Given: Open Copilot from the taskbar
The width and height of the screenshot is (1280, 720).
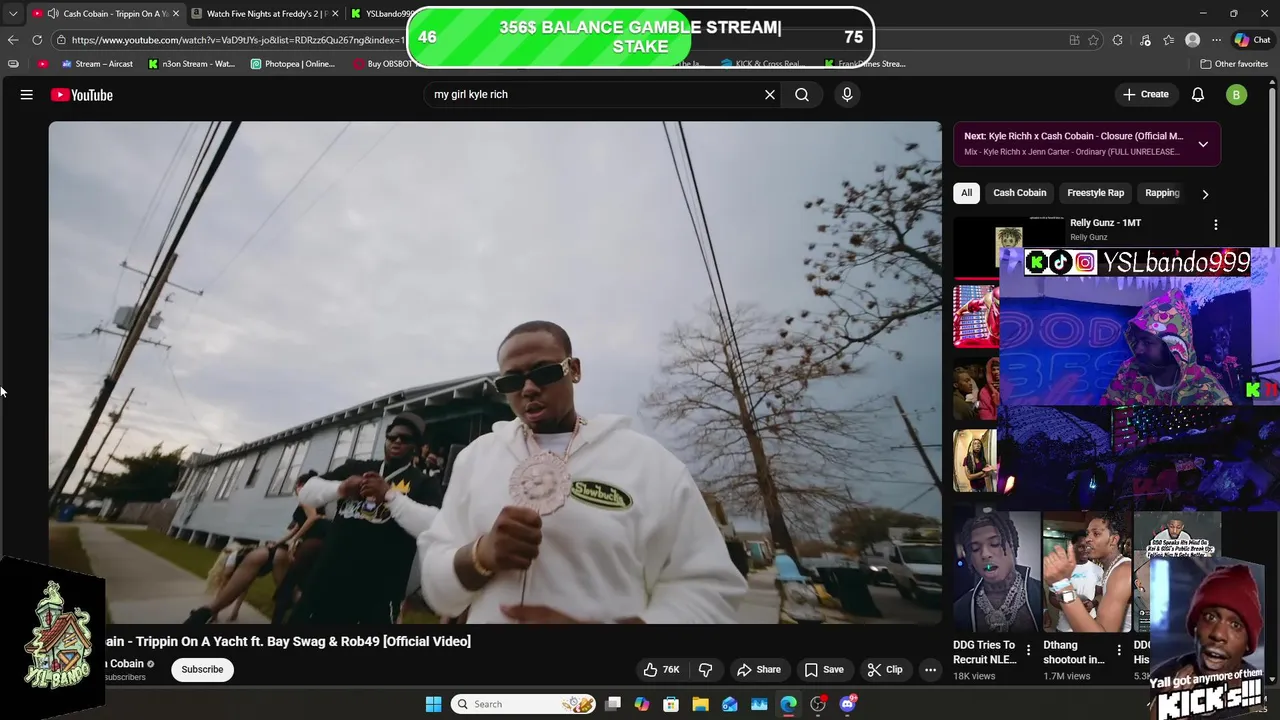Looking at the screenshot, I should point(642,704).
